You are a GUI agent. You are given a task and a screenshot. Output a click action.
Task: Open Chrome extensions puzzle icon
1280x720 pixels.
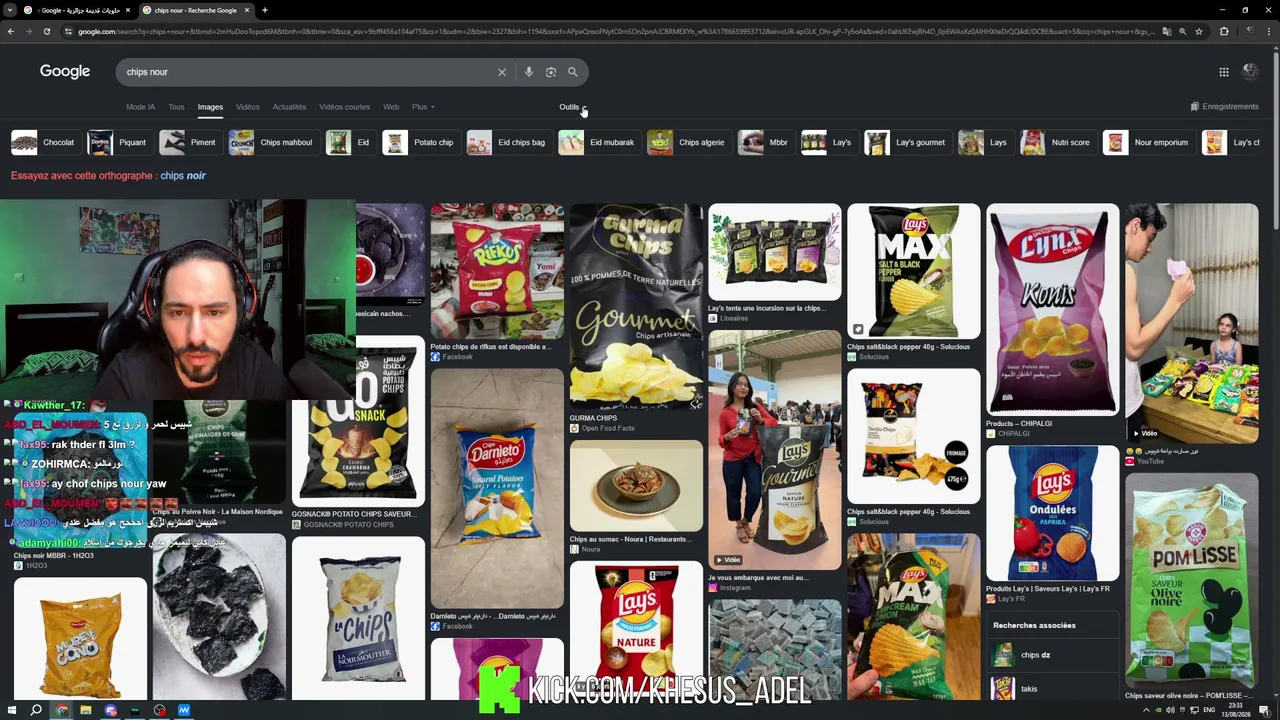(x=1224, y=31)
